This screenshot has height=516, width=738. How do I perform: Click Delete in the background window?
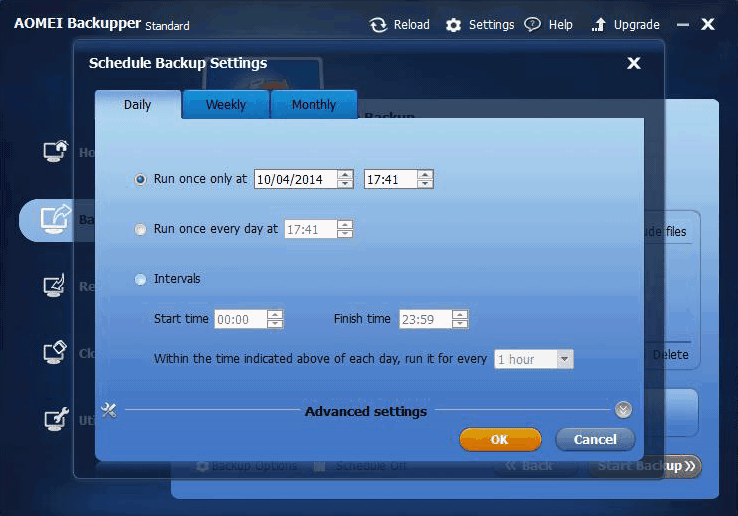(x=671, y=355)
